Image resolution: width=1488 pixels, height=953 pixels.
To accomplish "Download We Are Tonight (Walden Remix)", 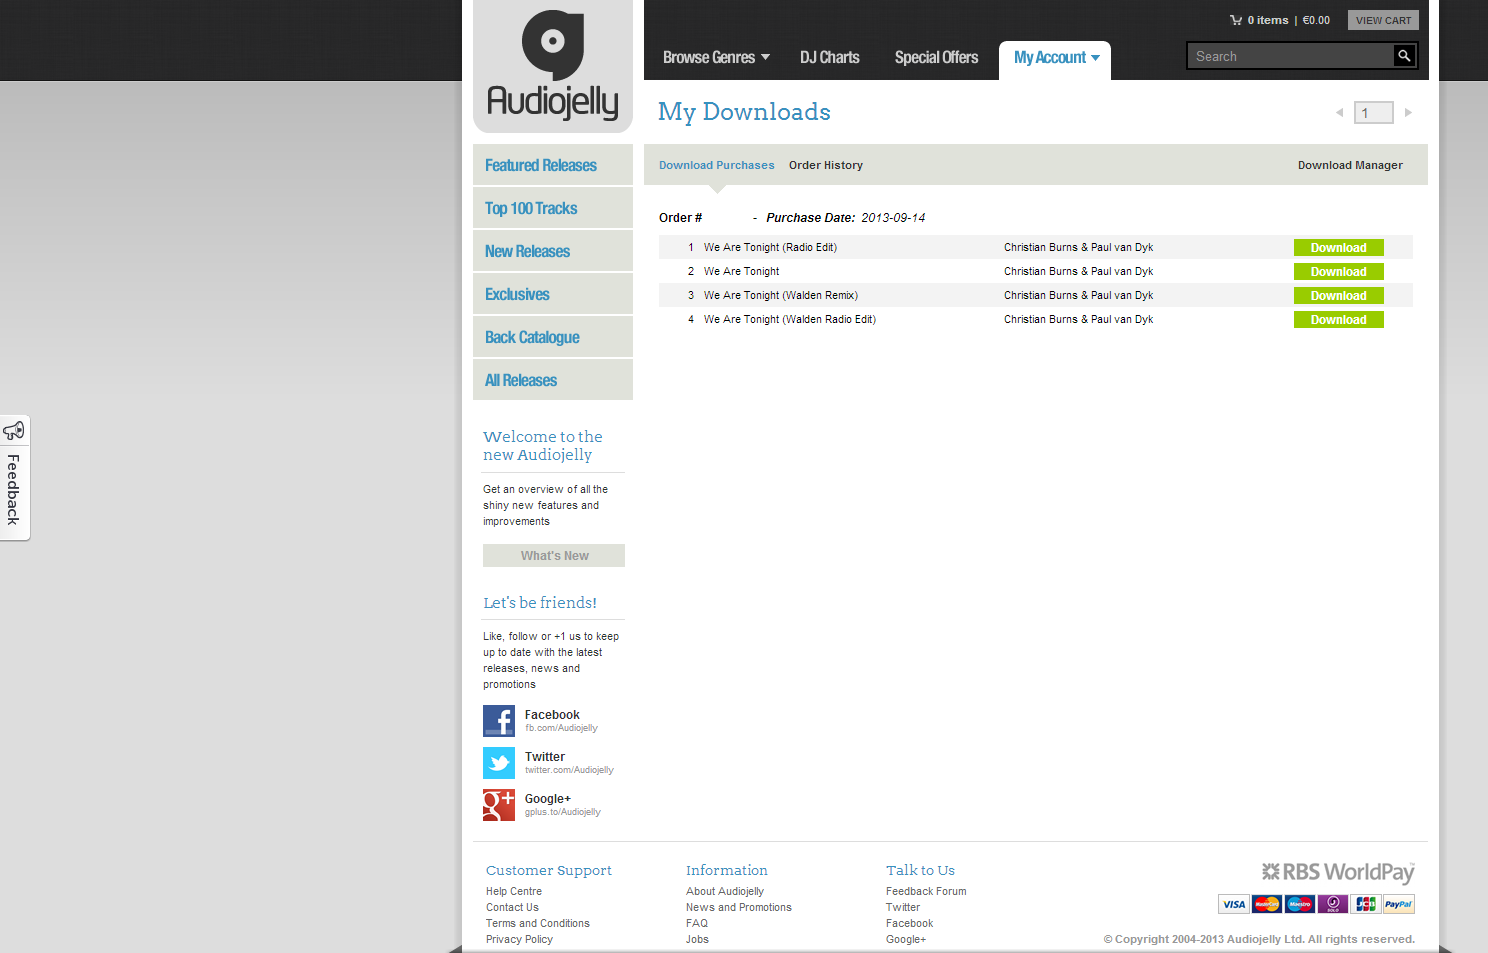I will click(1338, 296).
